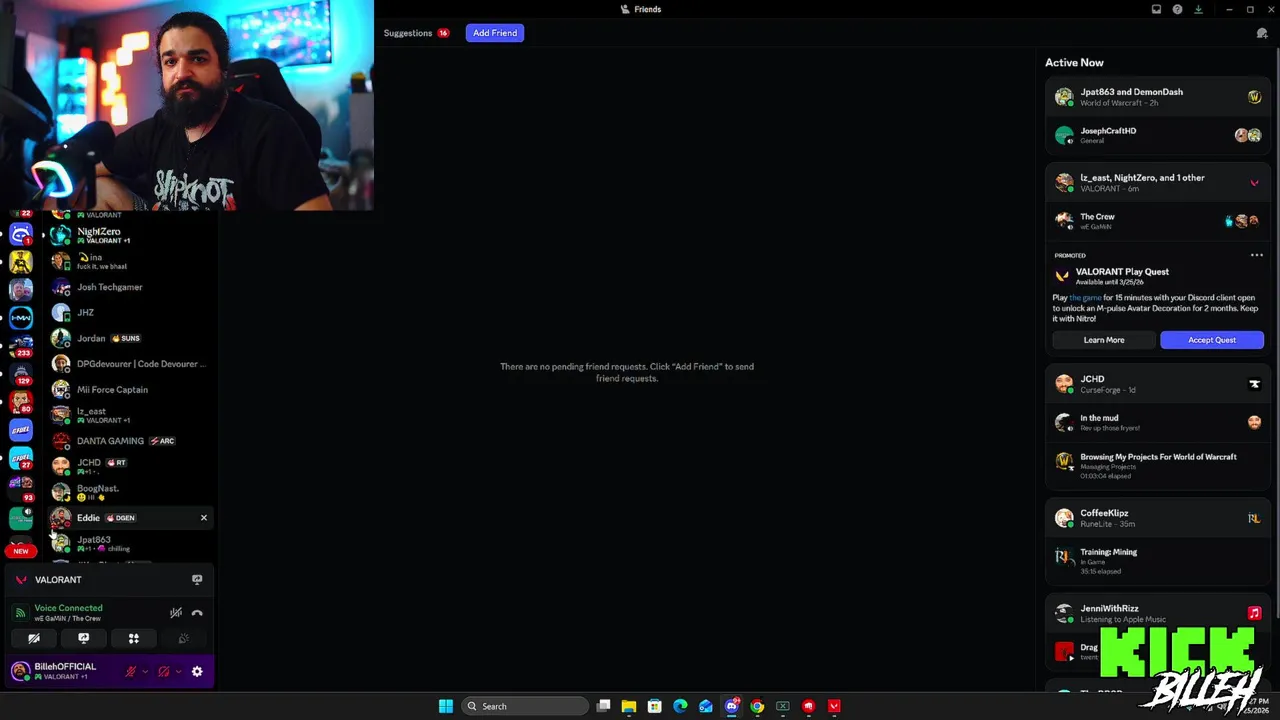Open Microsoft Store from taskbar
The image size is (1280, 720).
(654, 706)
